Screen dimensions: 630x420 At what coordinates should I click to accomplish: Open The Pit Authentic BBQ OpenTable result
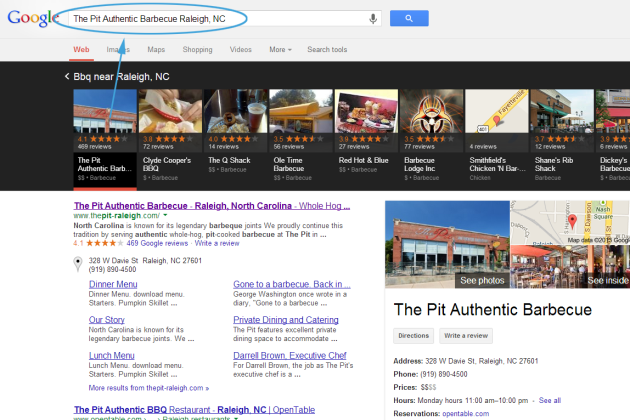[x=194, y=410]
